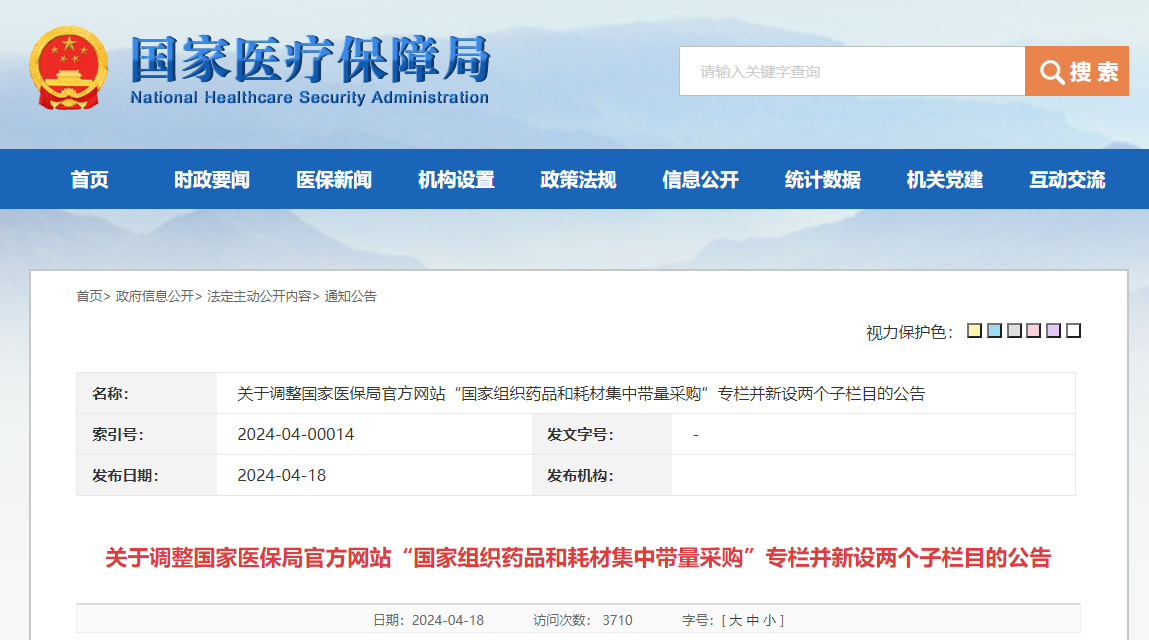This screenshot has height=640, width=1149.
Task: Open the 医保新闻 navigation tab
Action: pos(334,180)
